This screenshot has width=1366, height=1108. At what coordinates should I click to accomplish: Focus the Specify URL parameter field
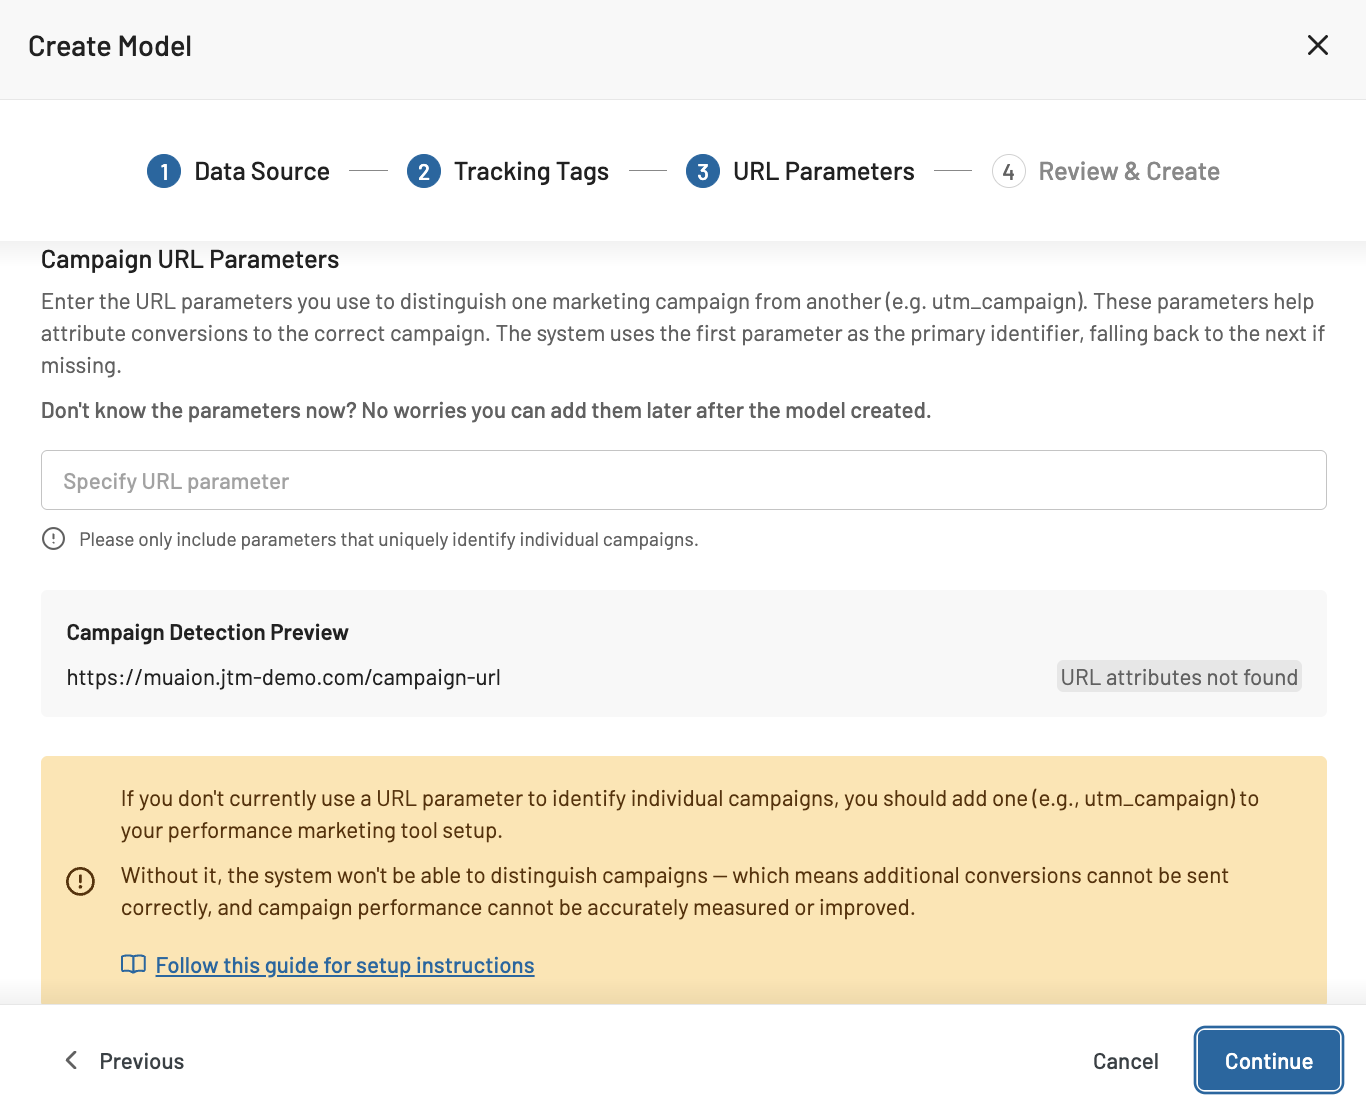tap(683, 481)
